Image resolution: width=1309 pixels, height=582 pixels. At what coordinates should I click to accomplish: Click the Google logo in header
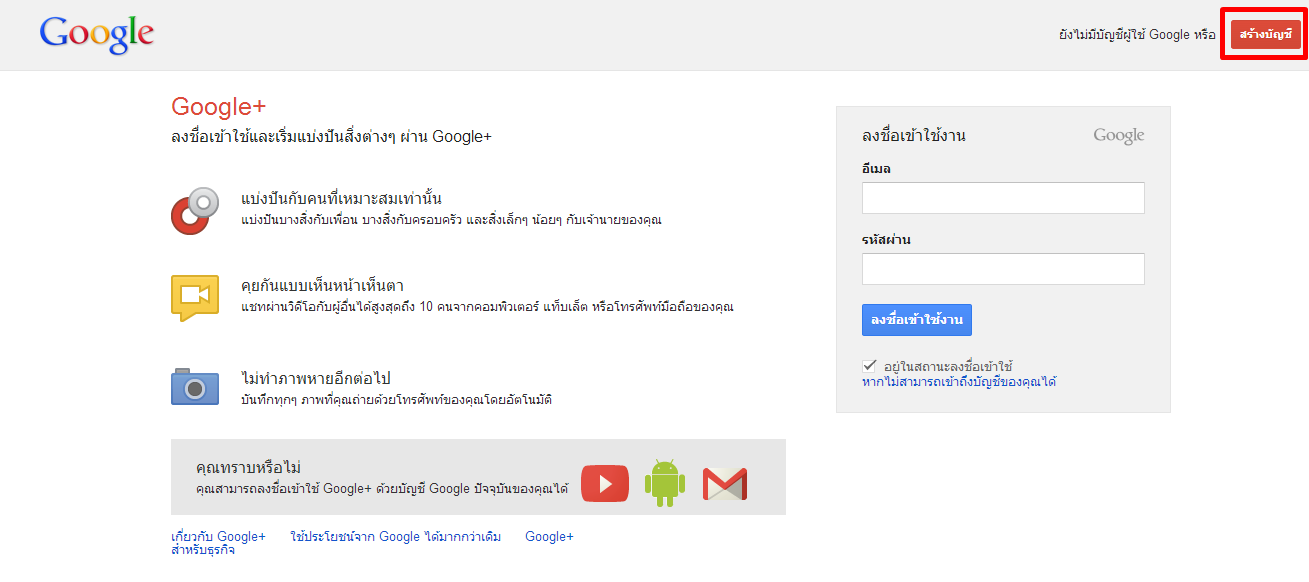[x=97, y=35]
